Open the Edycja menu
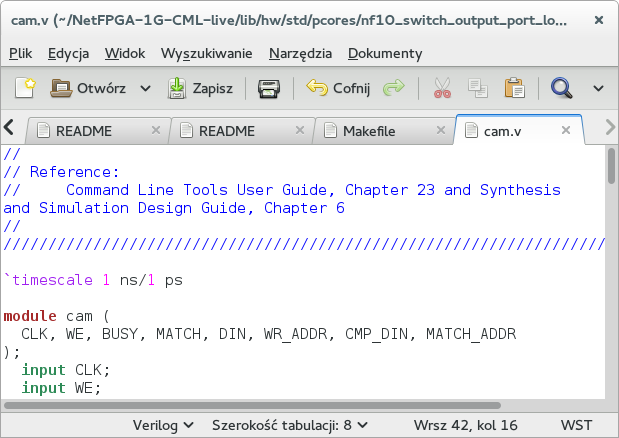This screenshot has width=619, height=438. click(68, 53)
